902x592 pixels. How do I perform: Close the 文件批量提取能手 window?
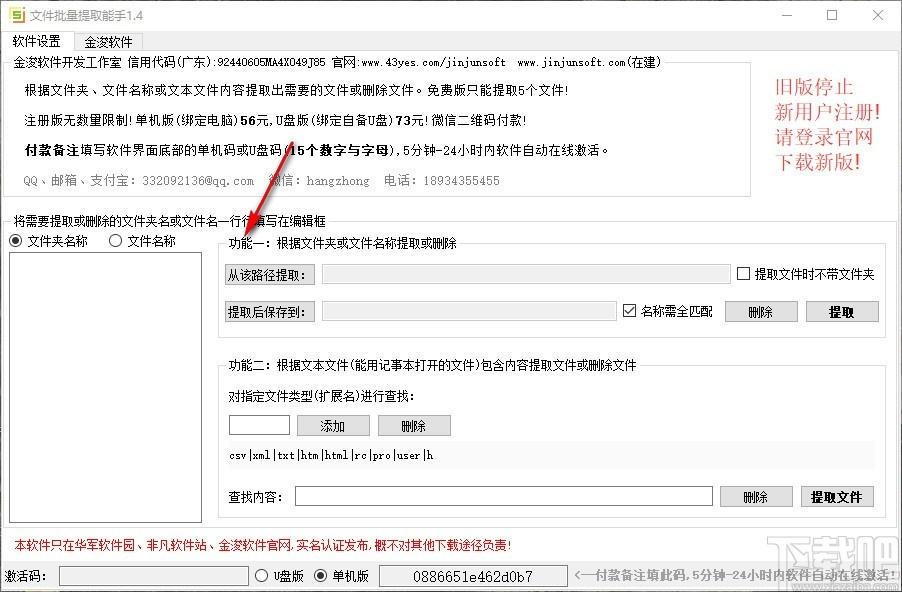pyautogui.click(x=878, y=15)
